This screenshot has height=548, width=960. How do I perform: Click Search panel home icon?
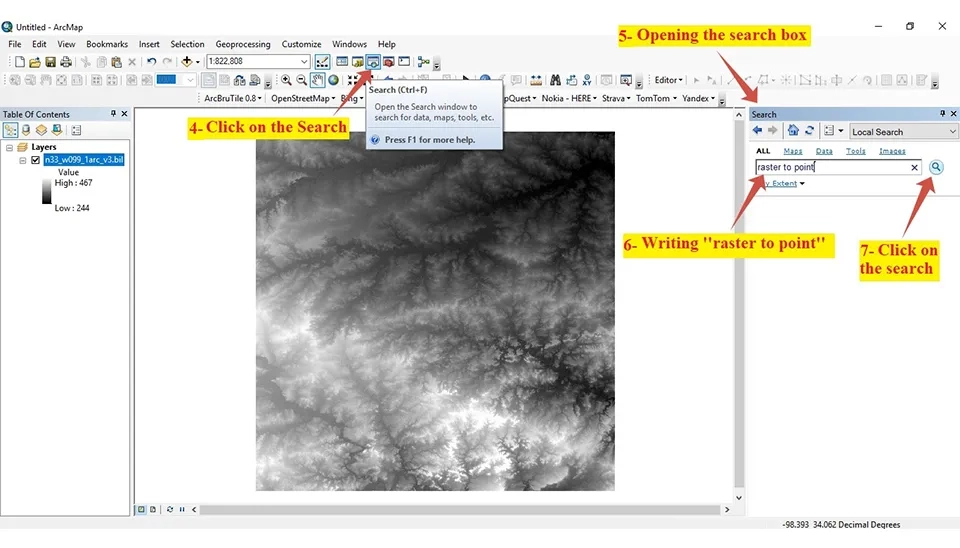click(x=793, y=130)
